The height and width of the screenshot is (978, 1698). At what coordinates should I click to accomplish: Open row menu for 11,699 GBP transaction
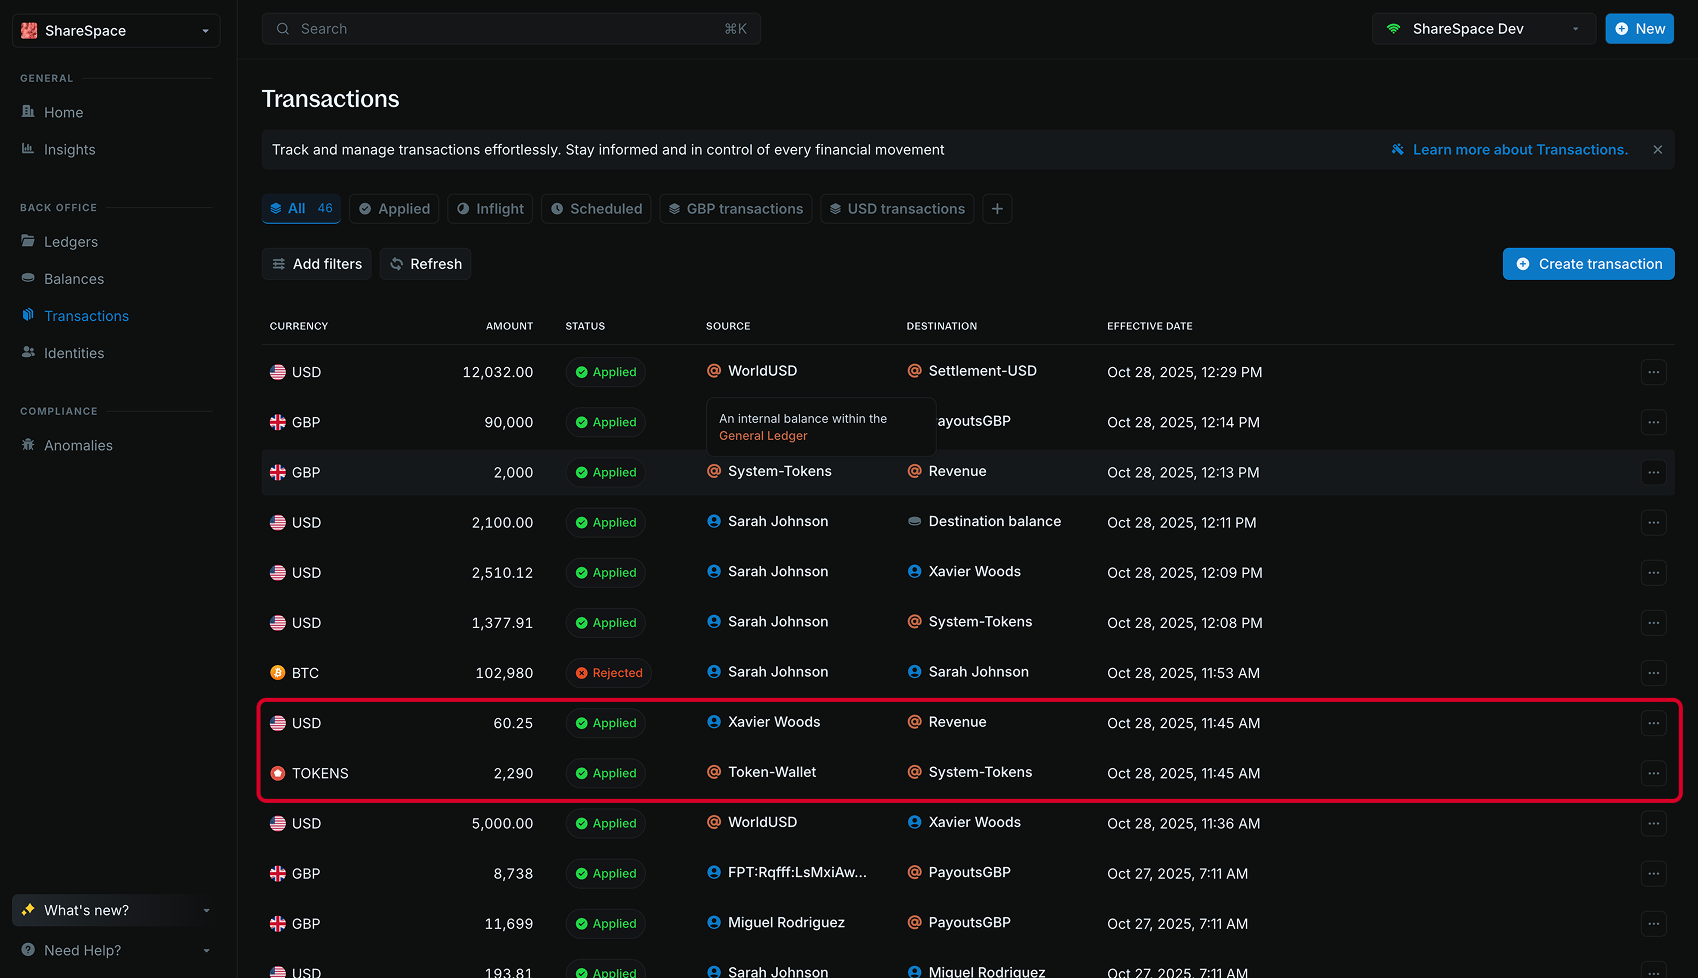pos(1654,924)
